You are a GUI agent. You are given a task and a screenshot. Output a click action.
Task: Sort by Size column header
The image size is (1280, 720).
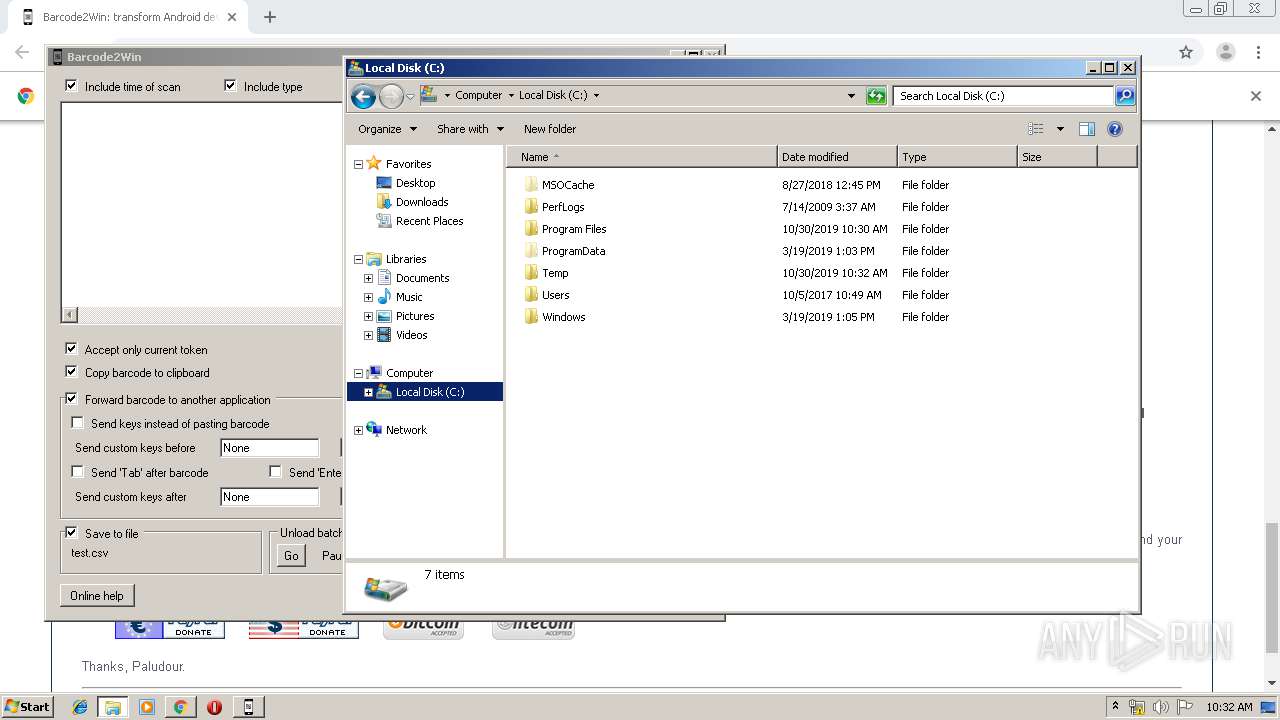(1057, 157)
